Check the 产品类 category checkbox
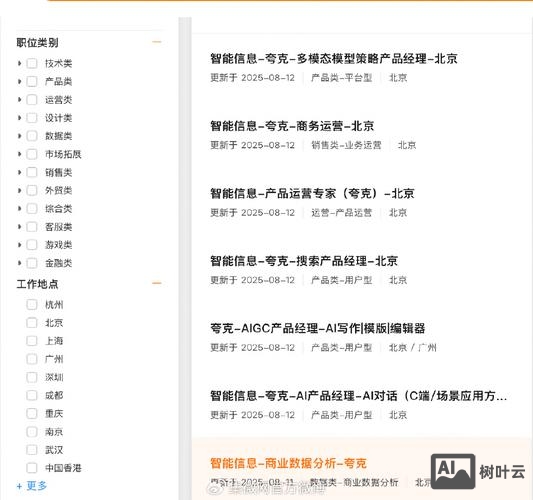 click(32, 81)
